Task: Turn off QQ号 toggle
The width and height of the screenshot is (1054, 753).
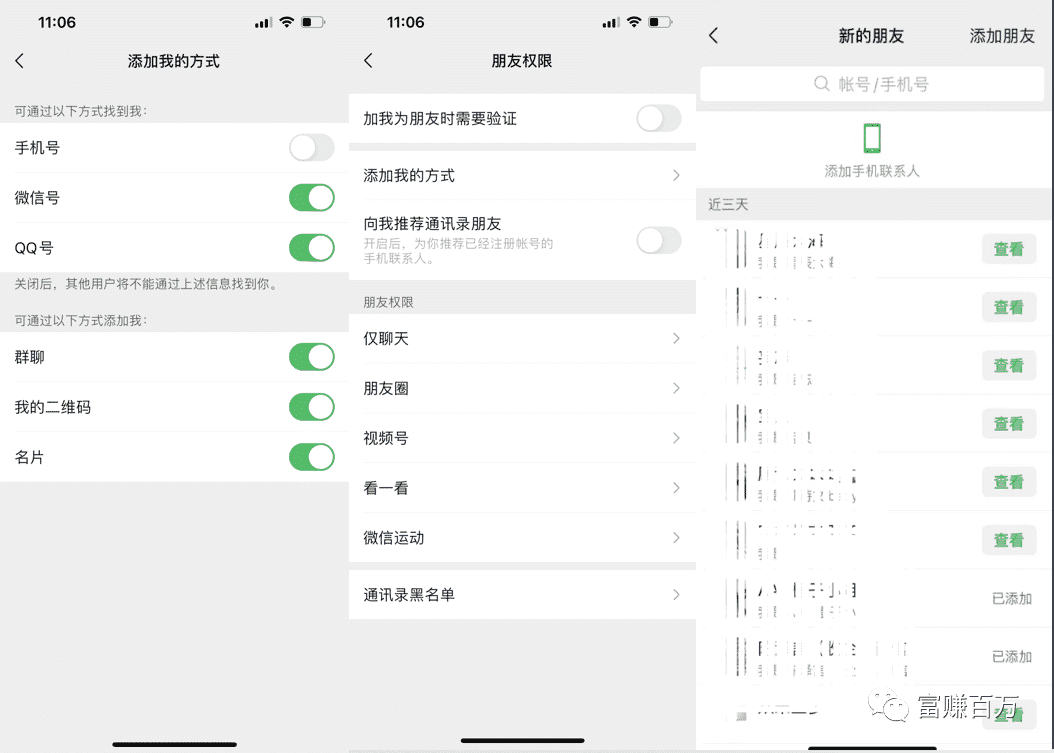Action: (312, 247)
